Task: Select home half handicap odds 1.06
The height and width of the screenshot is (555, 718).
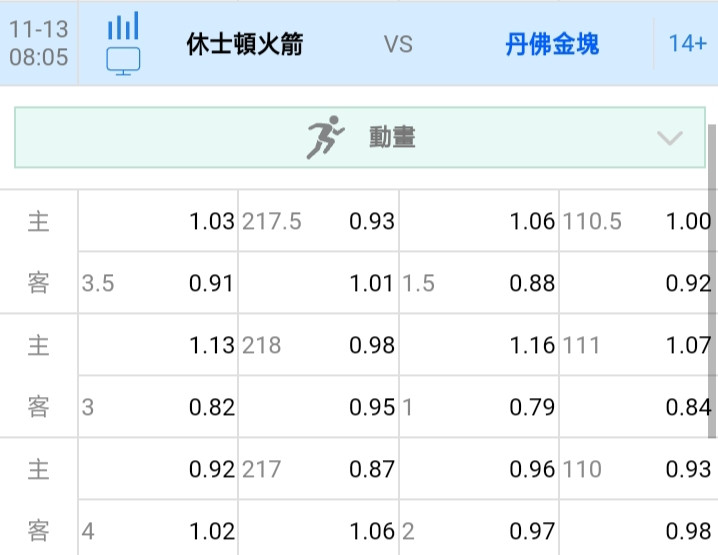Action: point(532,222)
